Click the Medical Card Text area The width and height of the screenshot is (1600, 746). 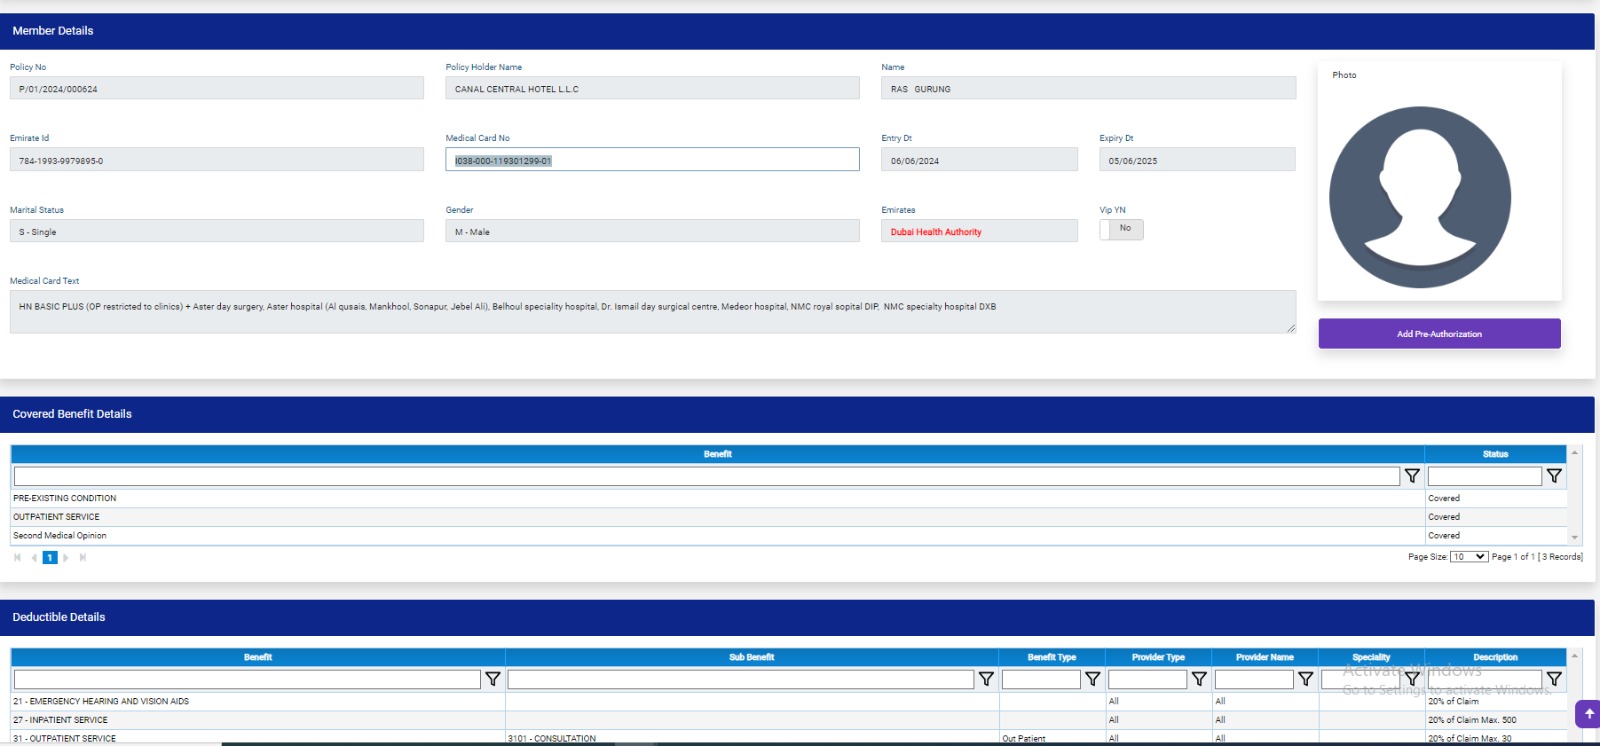pos(652,312)
